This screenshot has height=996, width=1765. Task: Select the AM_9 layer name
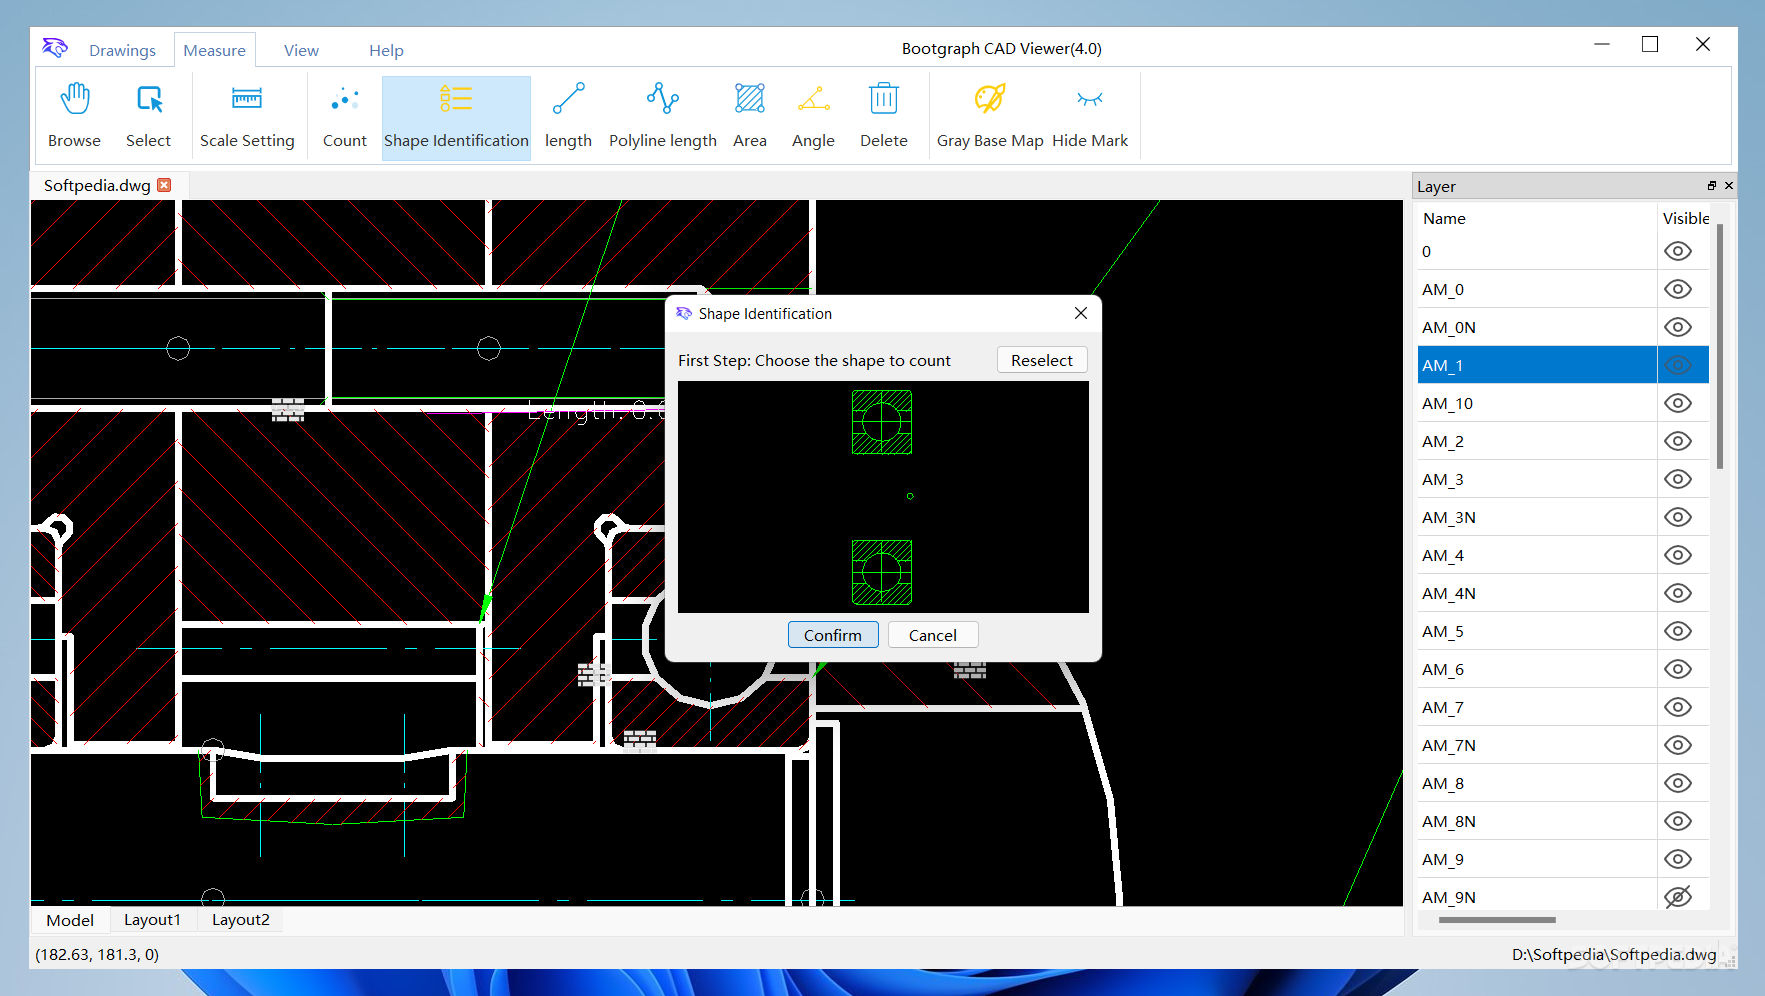[1443, 859]
